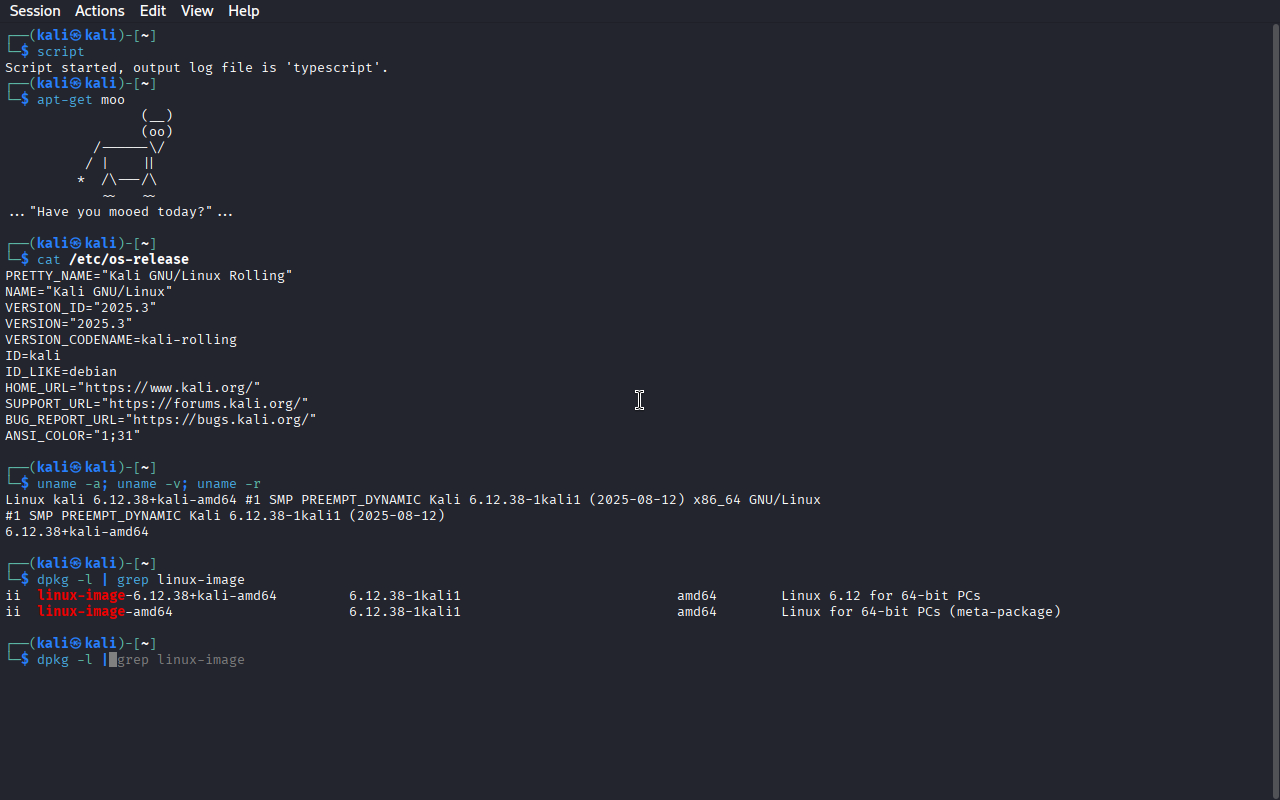
Task: Open the View menu
Action: pos(197,11)
